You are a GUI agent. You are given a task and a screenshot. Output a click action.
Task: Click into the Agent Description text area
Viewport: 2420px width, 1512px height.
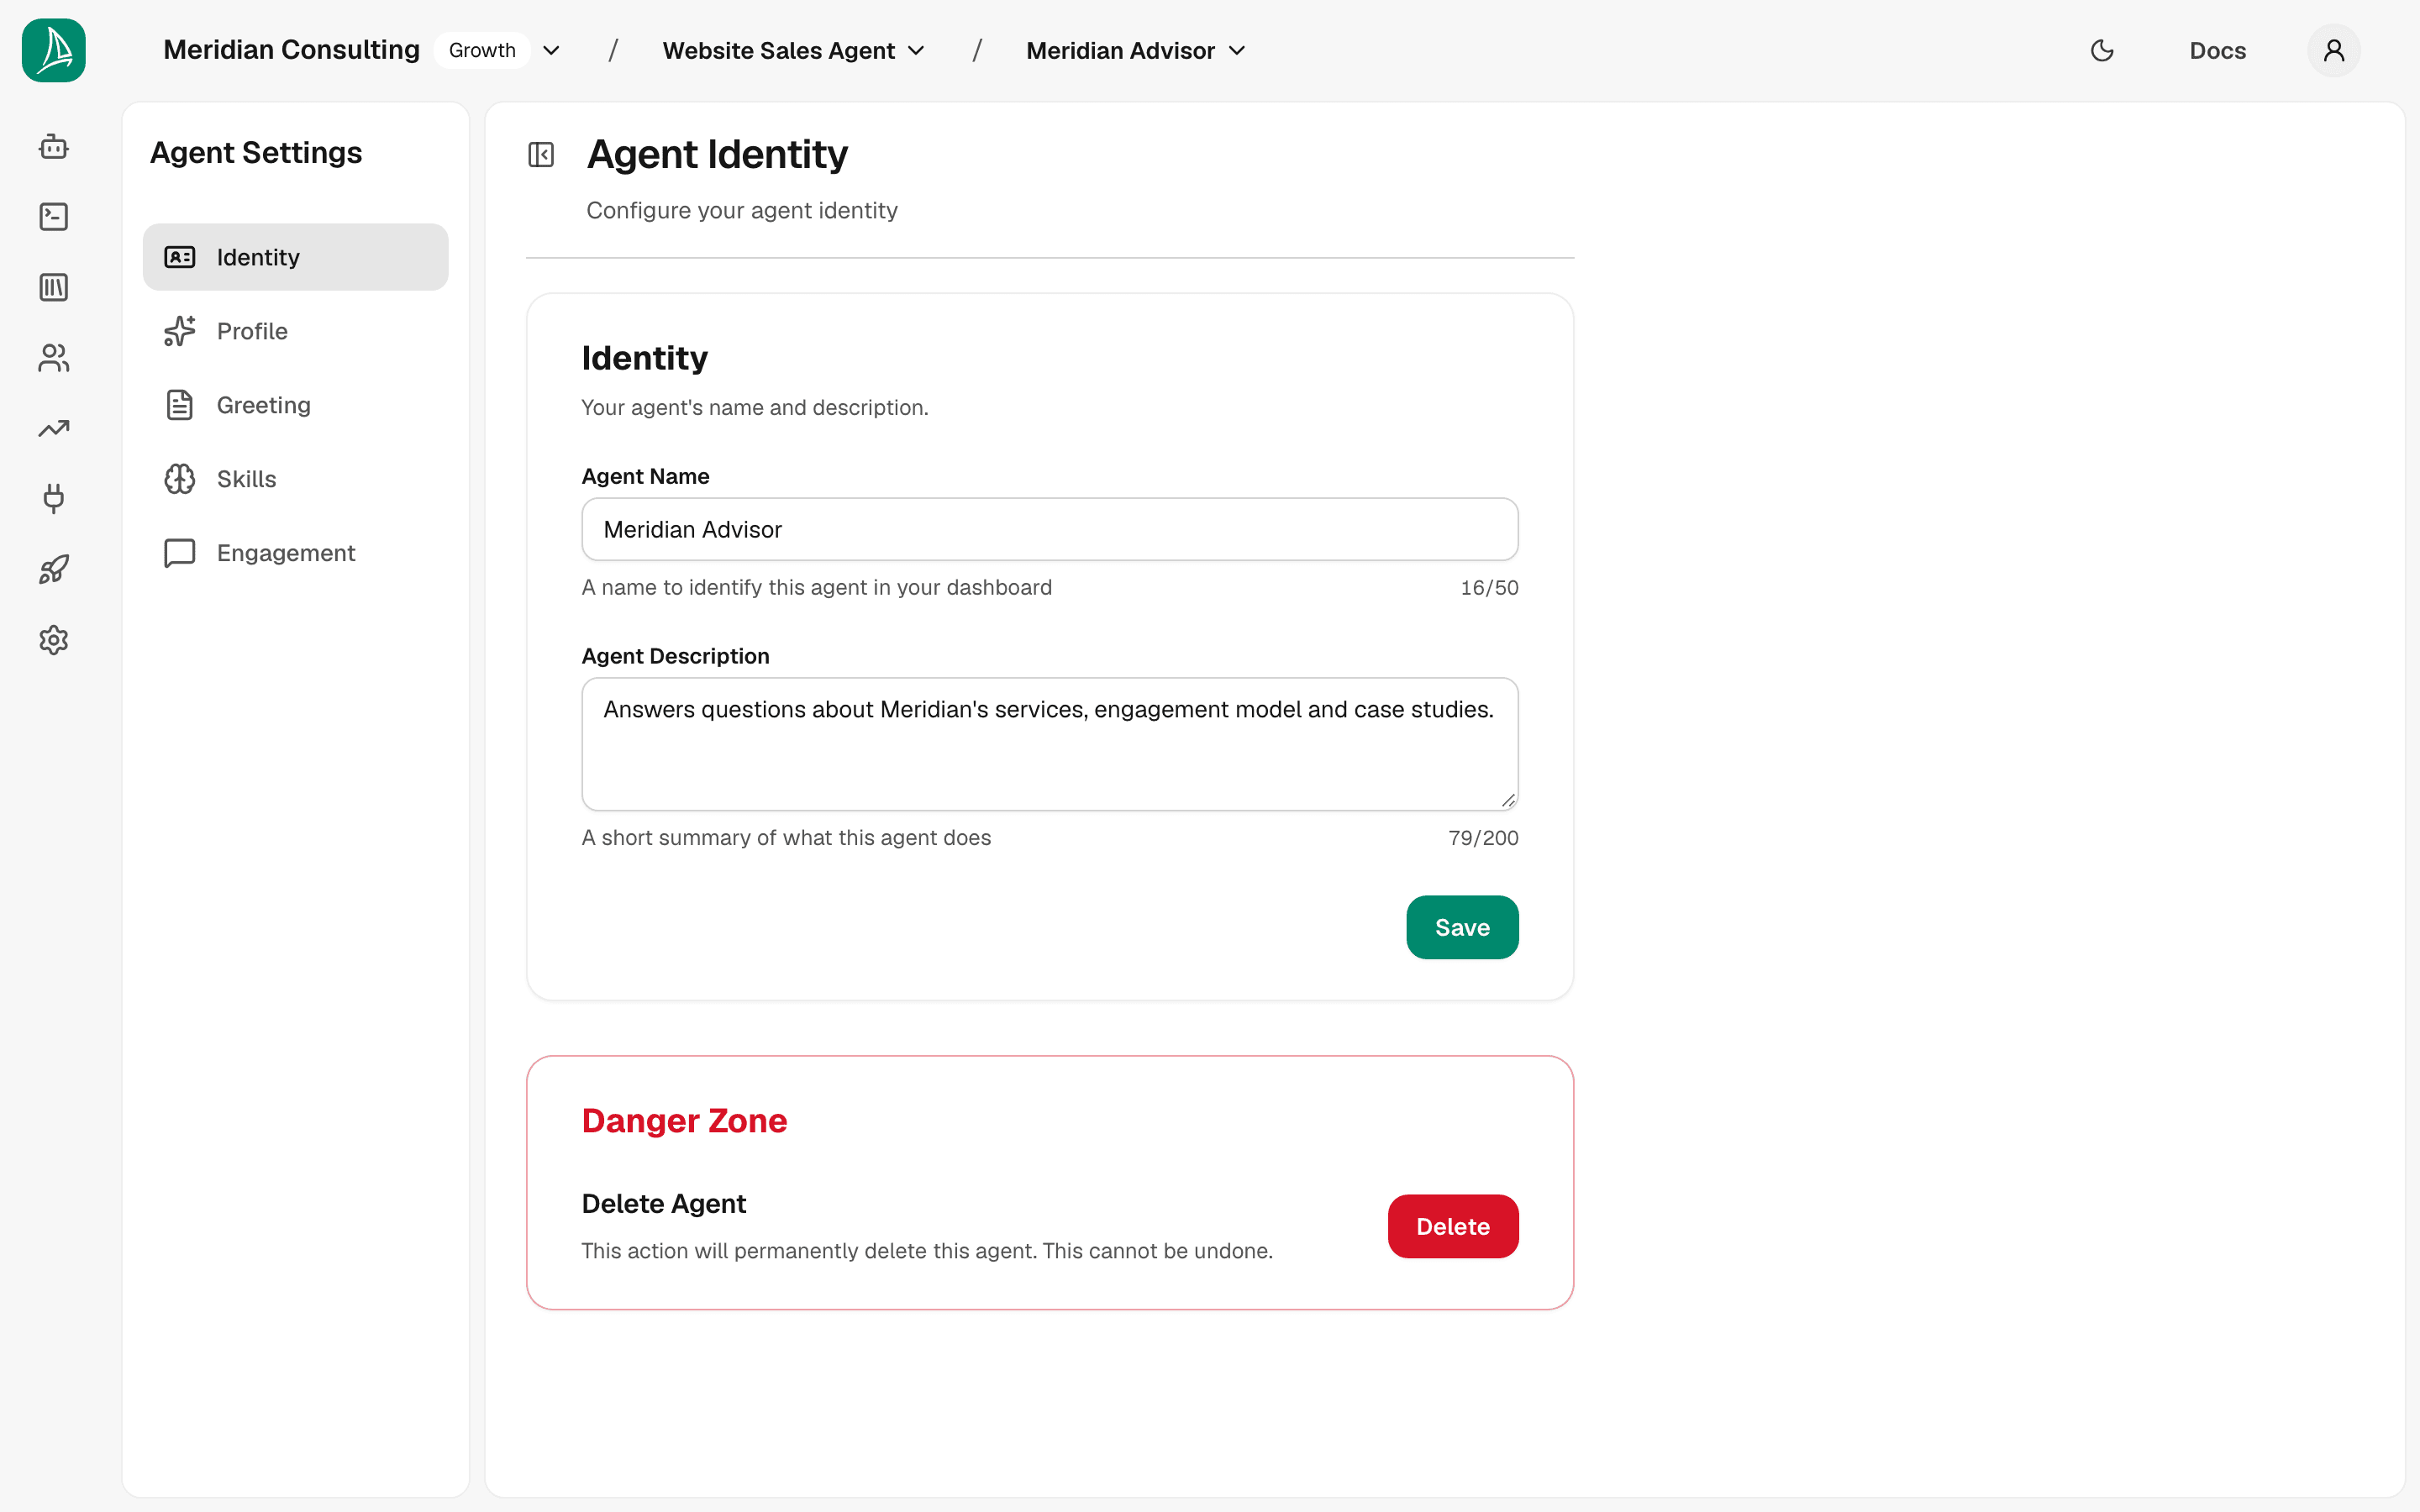[1050, 744]
